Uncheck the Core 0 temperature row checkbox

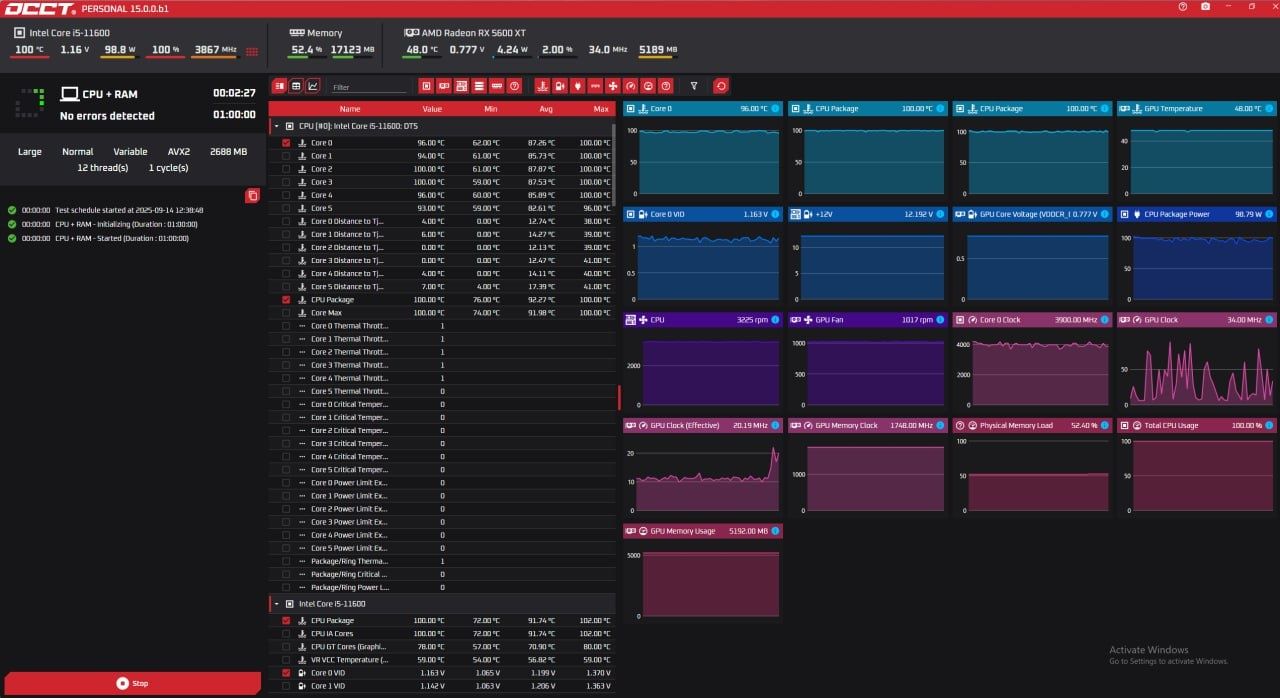point(286,143)
